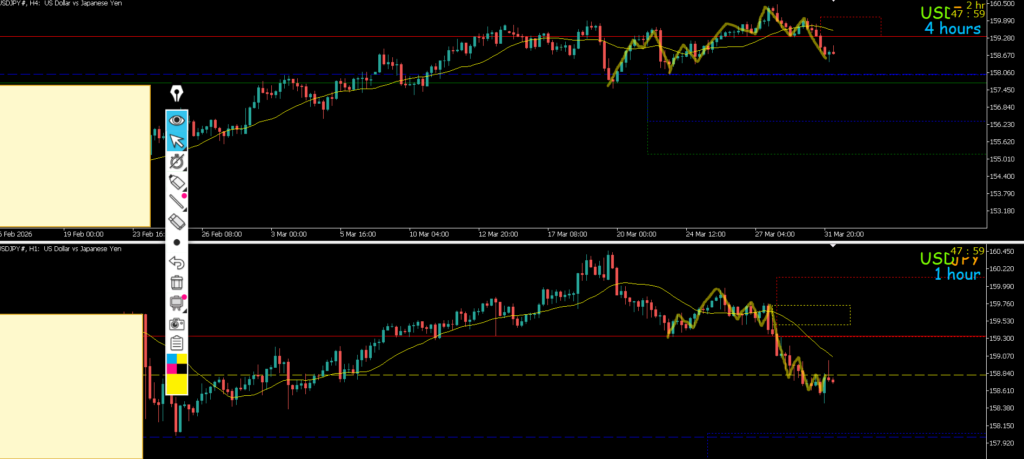Screen dimensions: 1024x459
Task: Undo the last drawing action
Action: [x=177, y=263]
